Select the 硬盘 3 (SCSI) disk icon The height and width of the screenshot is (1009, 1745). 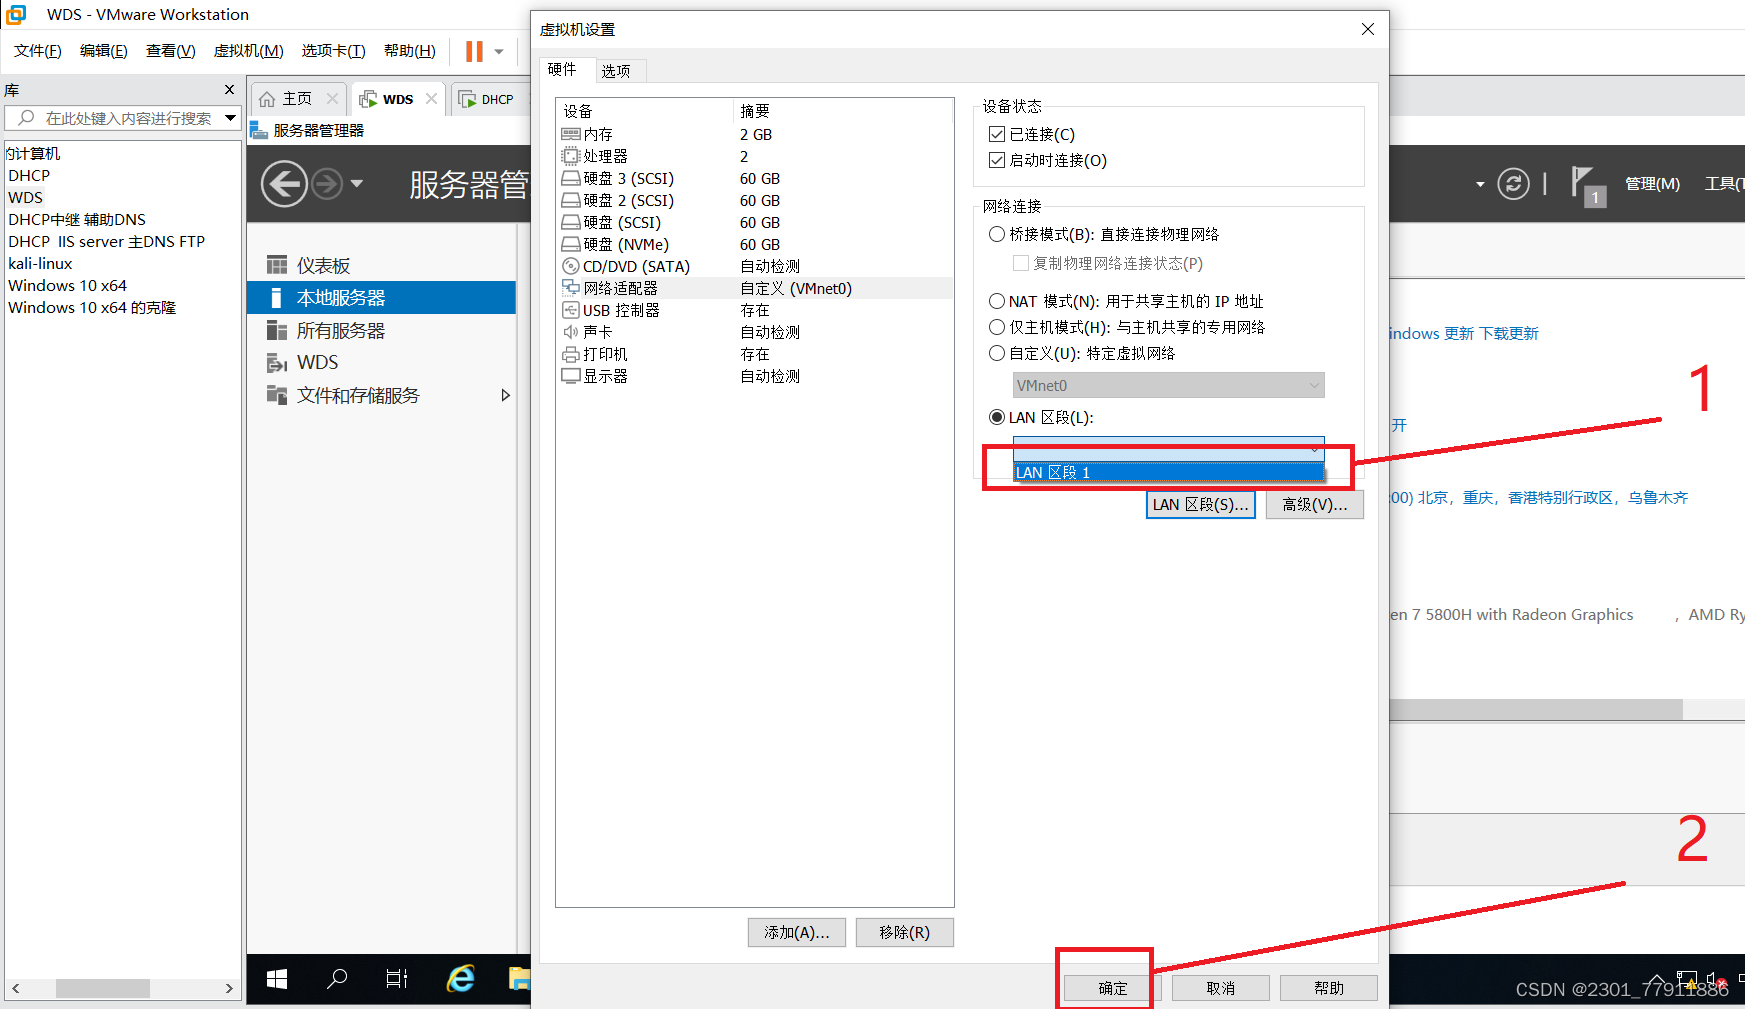tap(571, 178)
